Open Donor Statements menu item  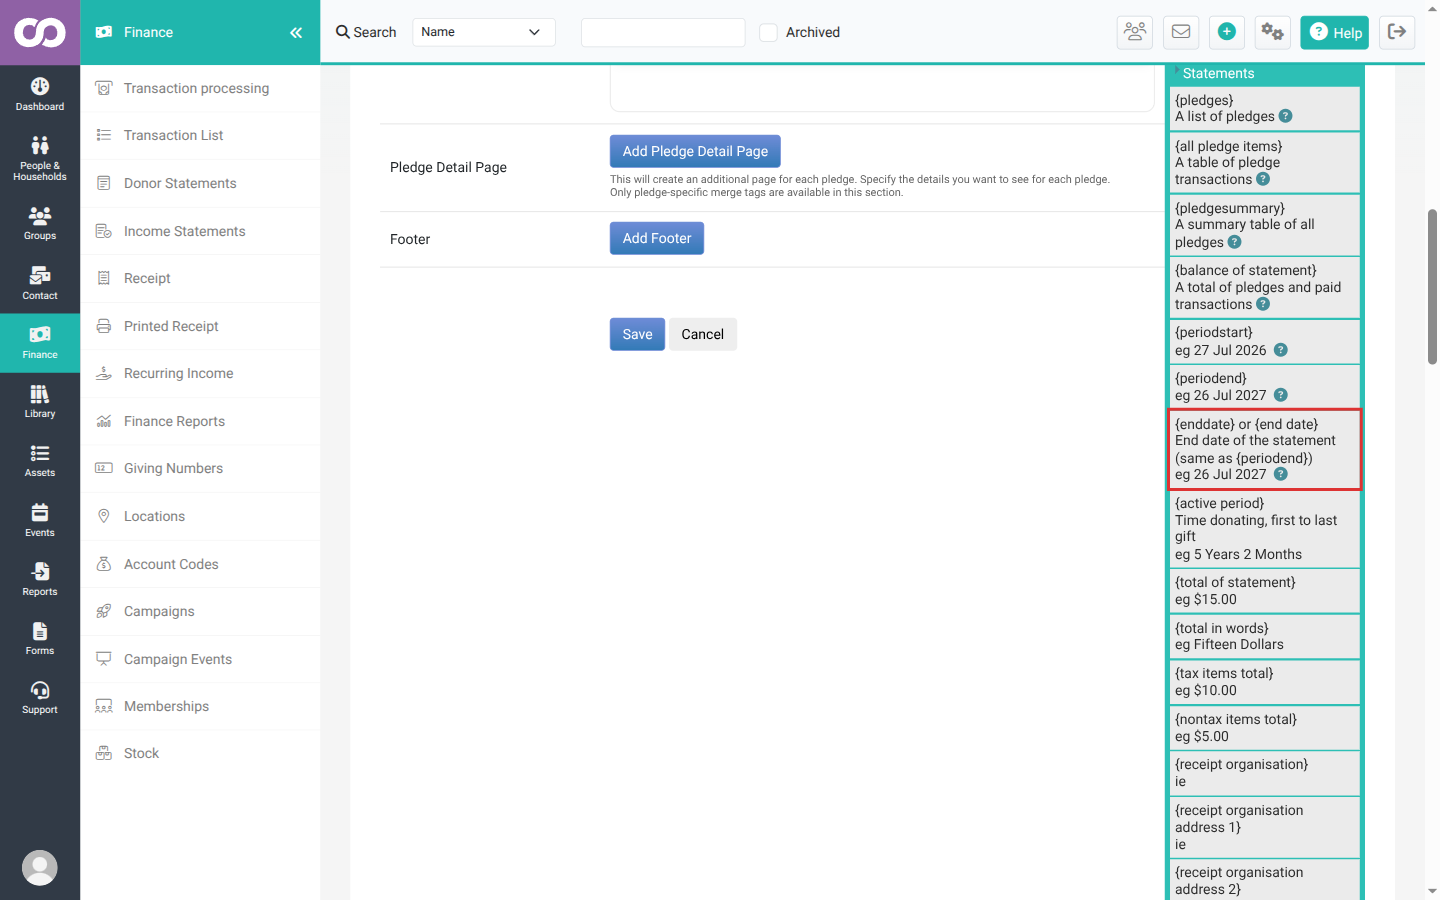200,183
